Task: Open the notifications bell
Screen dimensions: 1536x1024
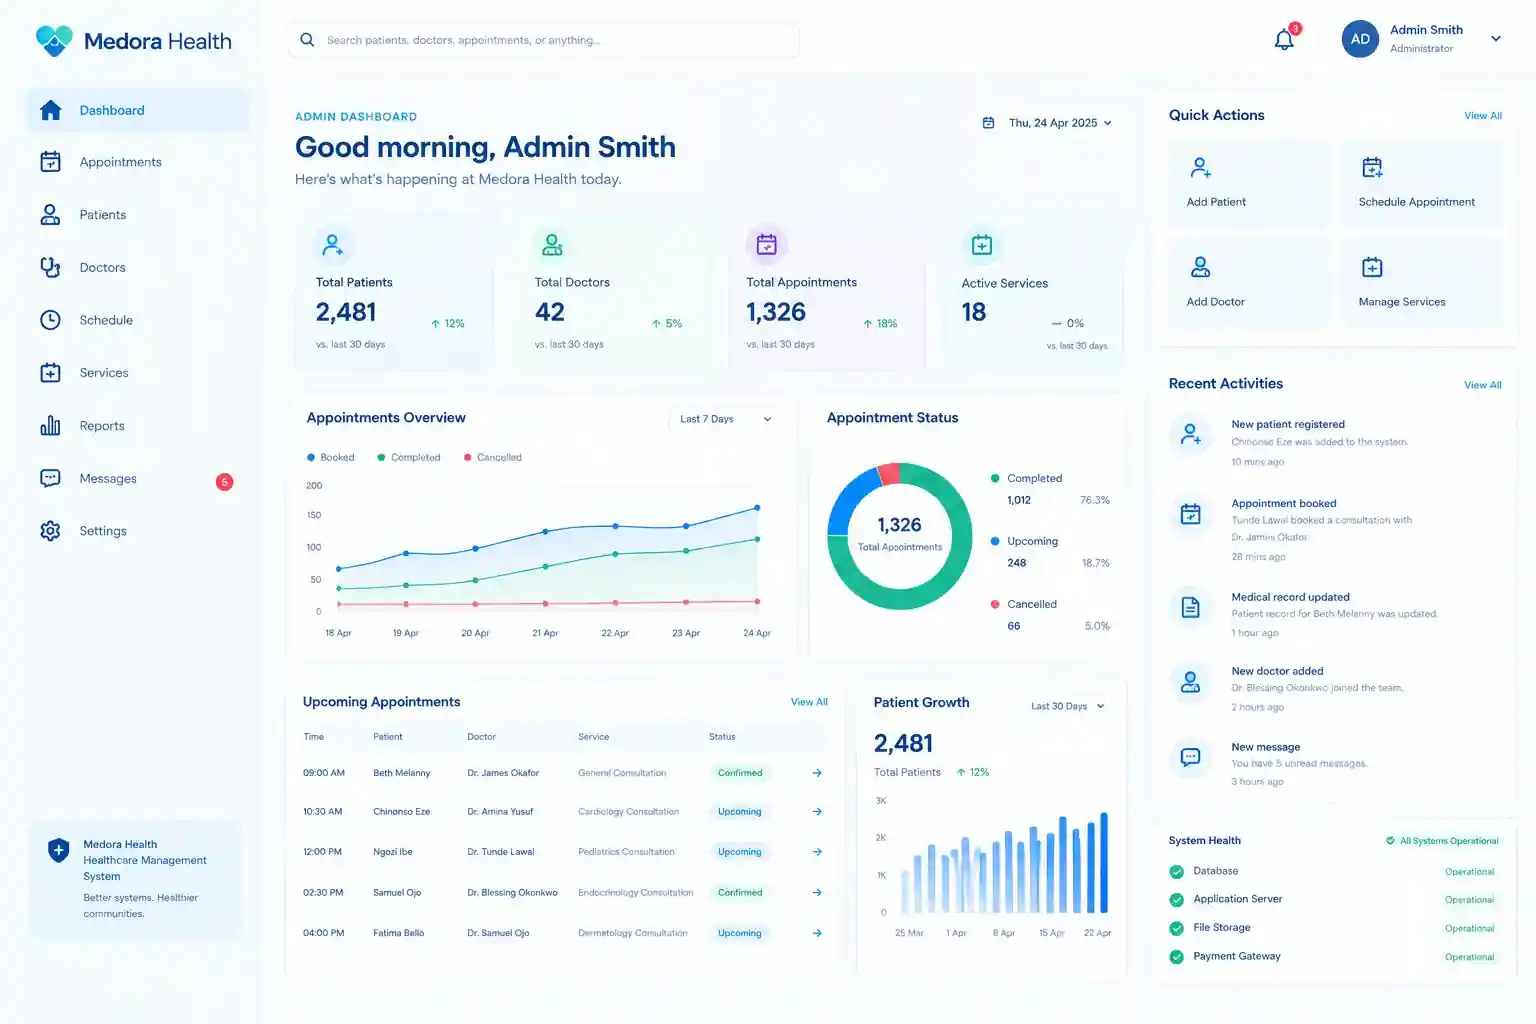Action: point(1284,40)
